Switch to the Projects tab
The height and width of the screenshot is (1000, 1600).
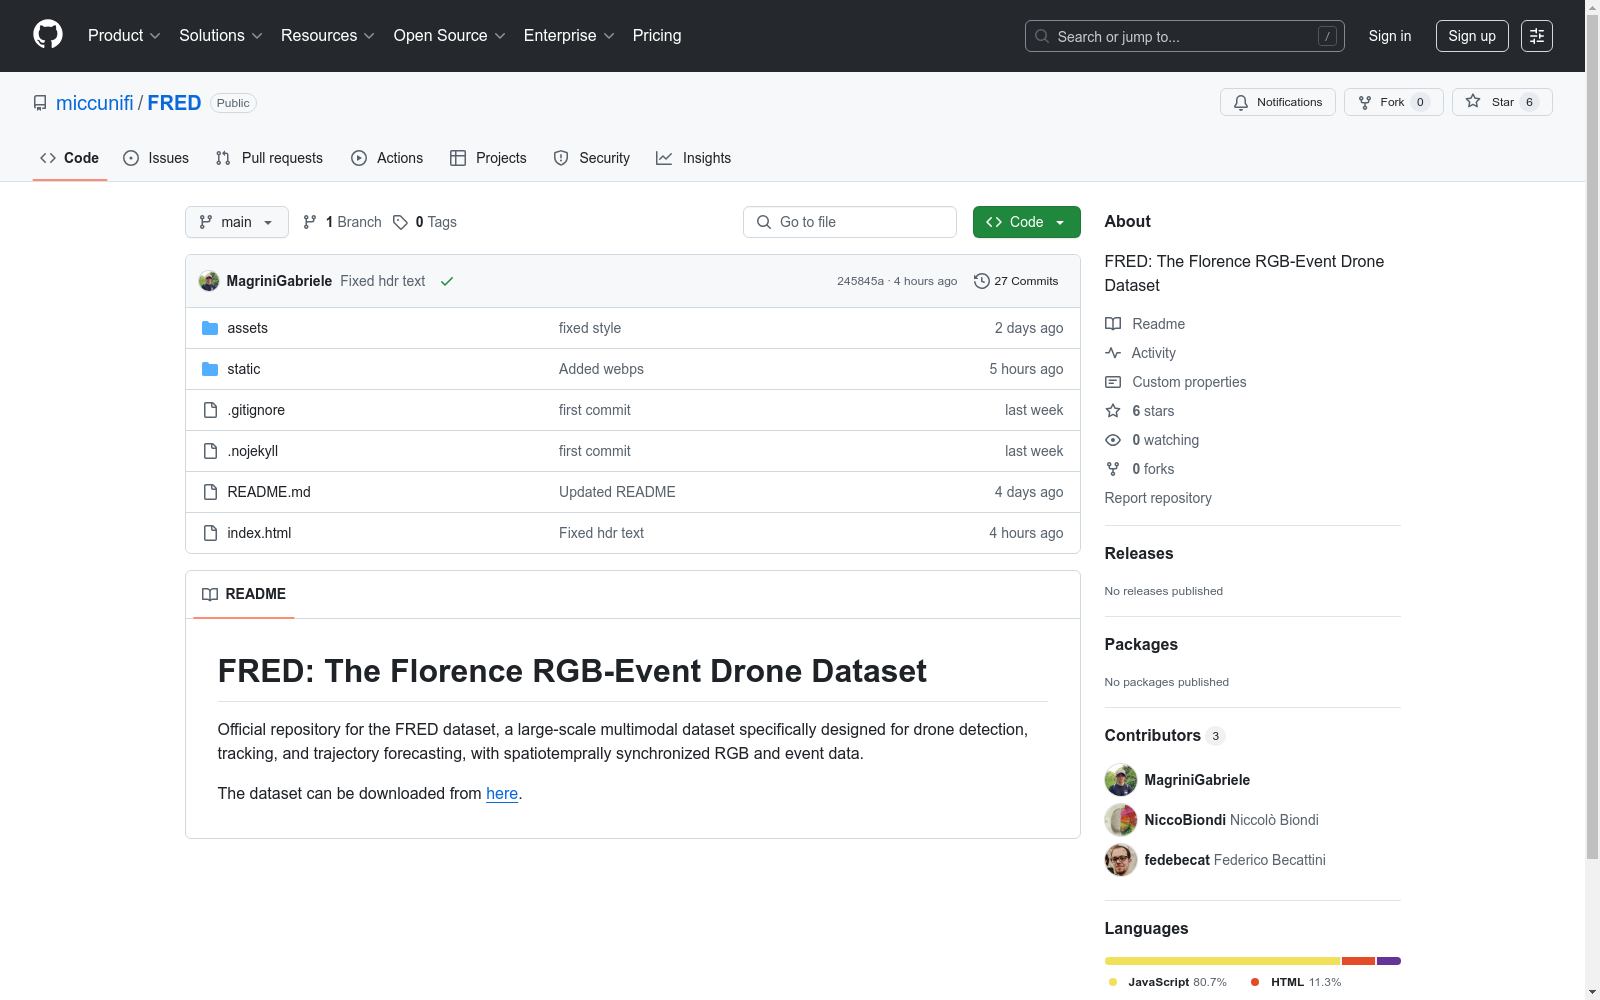point(488,158)
